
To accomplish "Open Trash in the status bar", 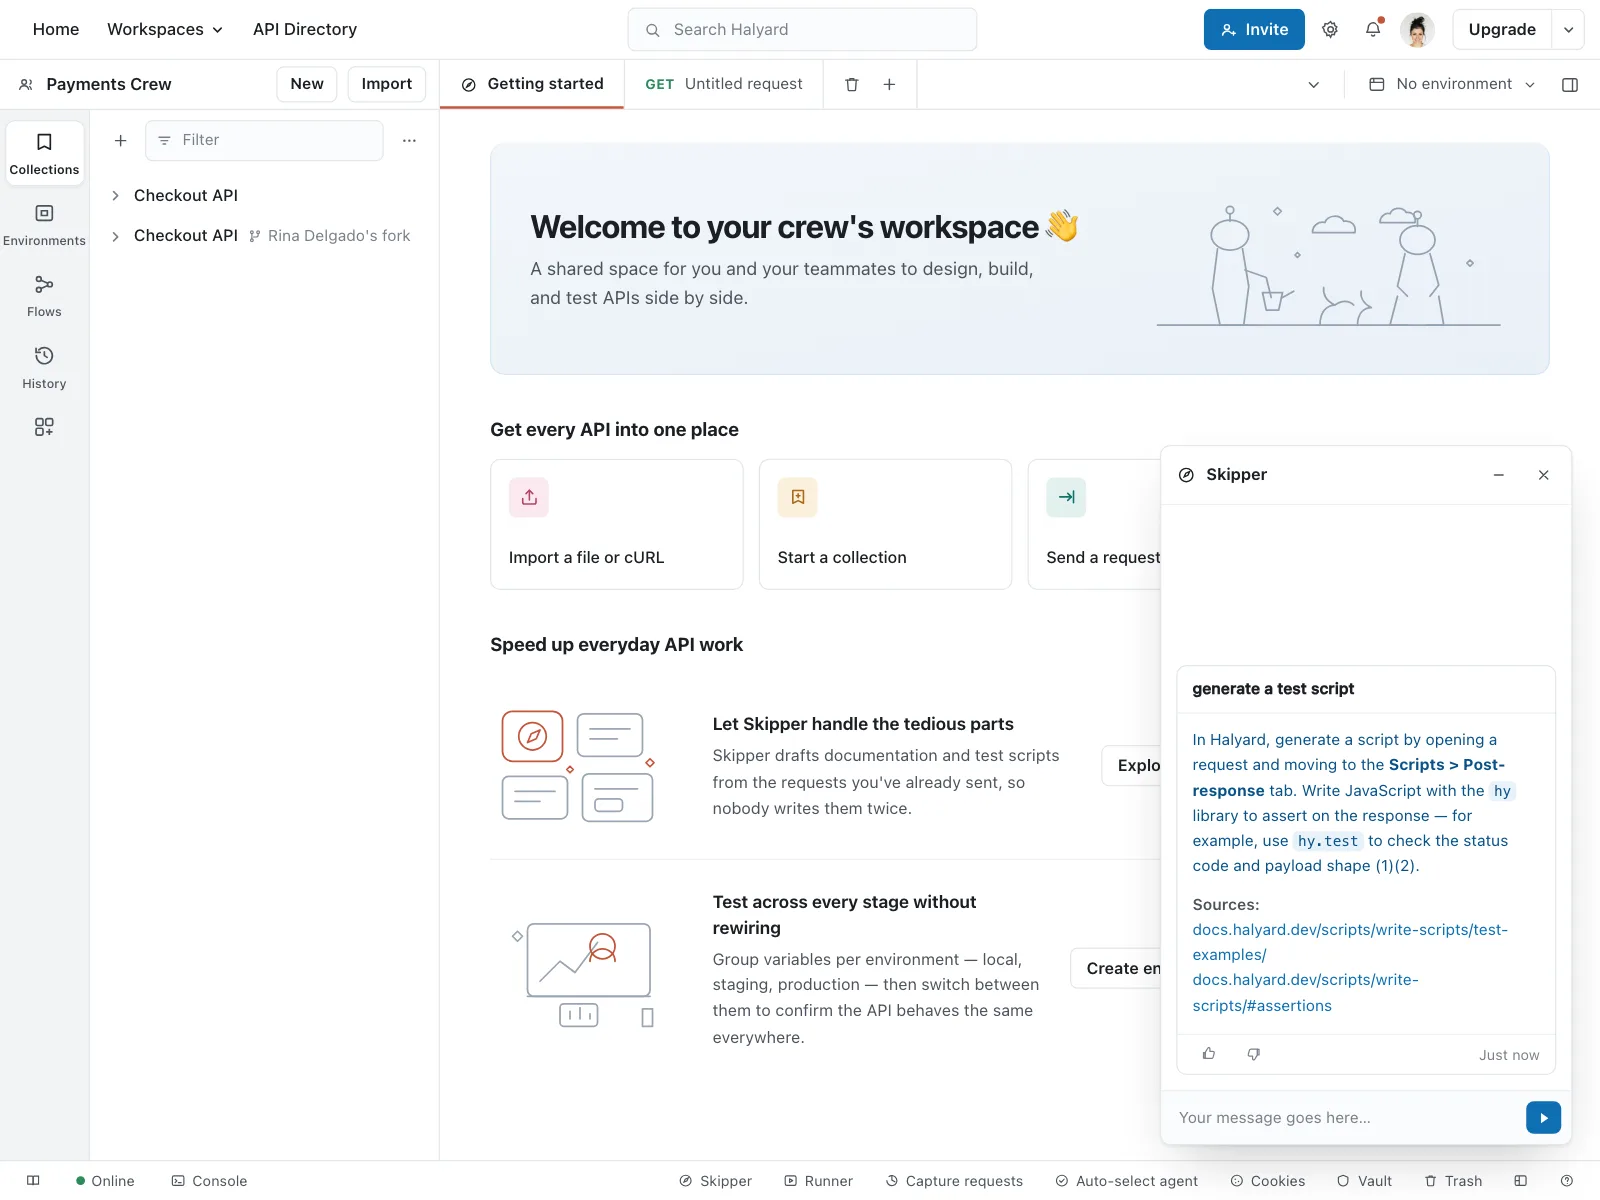I will [1453, 1181].
